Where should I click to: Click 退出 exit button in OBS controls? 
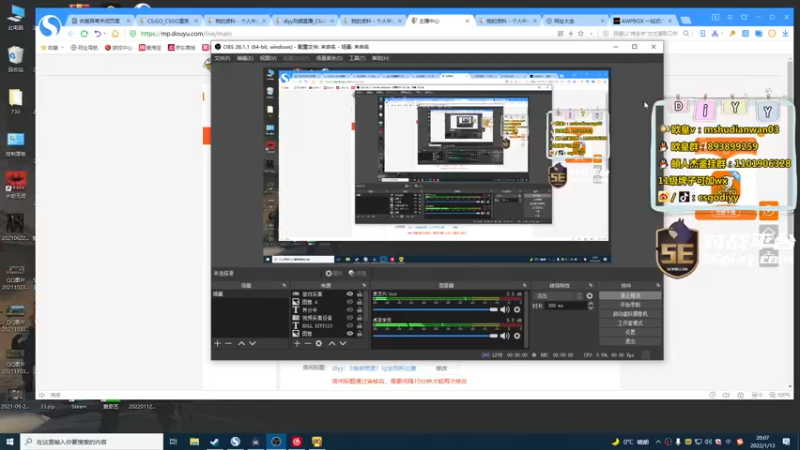tap(630, 341)
